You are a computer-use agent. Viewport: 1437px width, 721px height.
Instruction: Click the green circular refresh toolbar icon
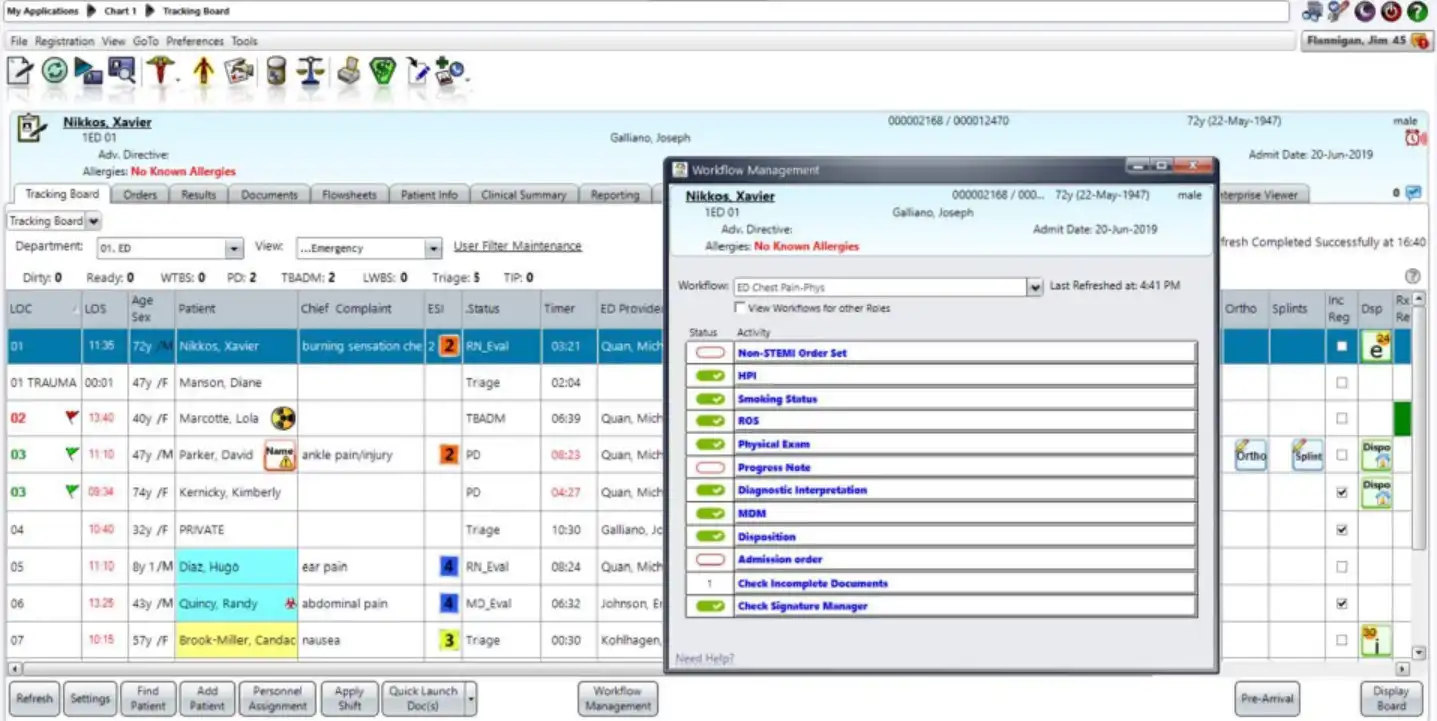click(54, 72)
